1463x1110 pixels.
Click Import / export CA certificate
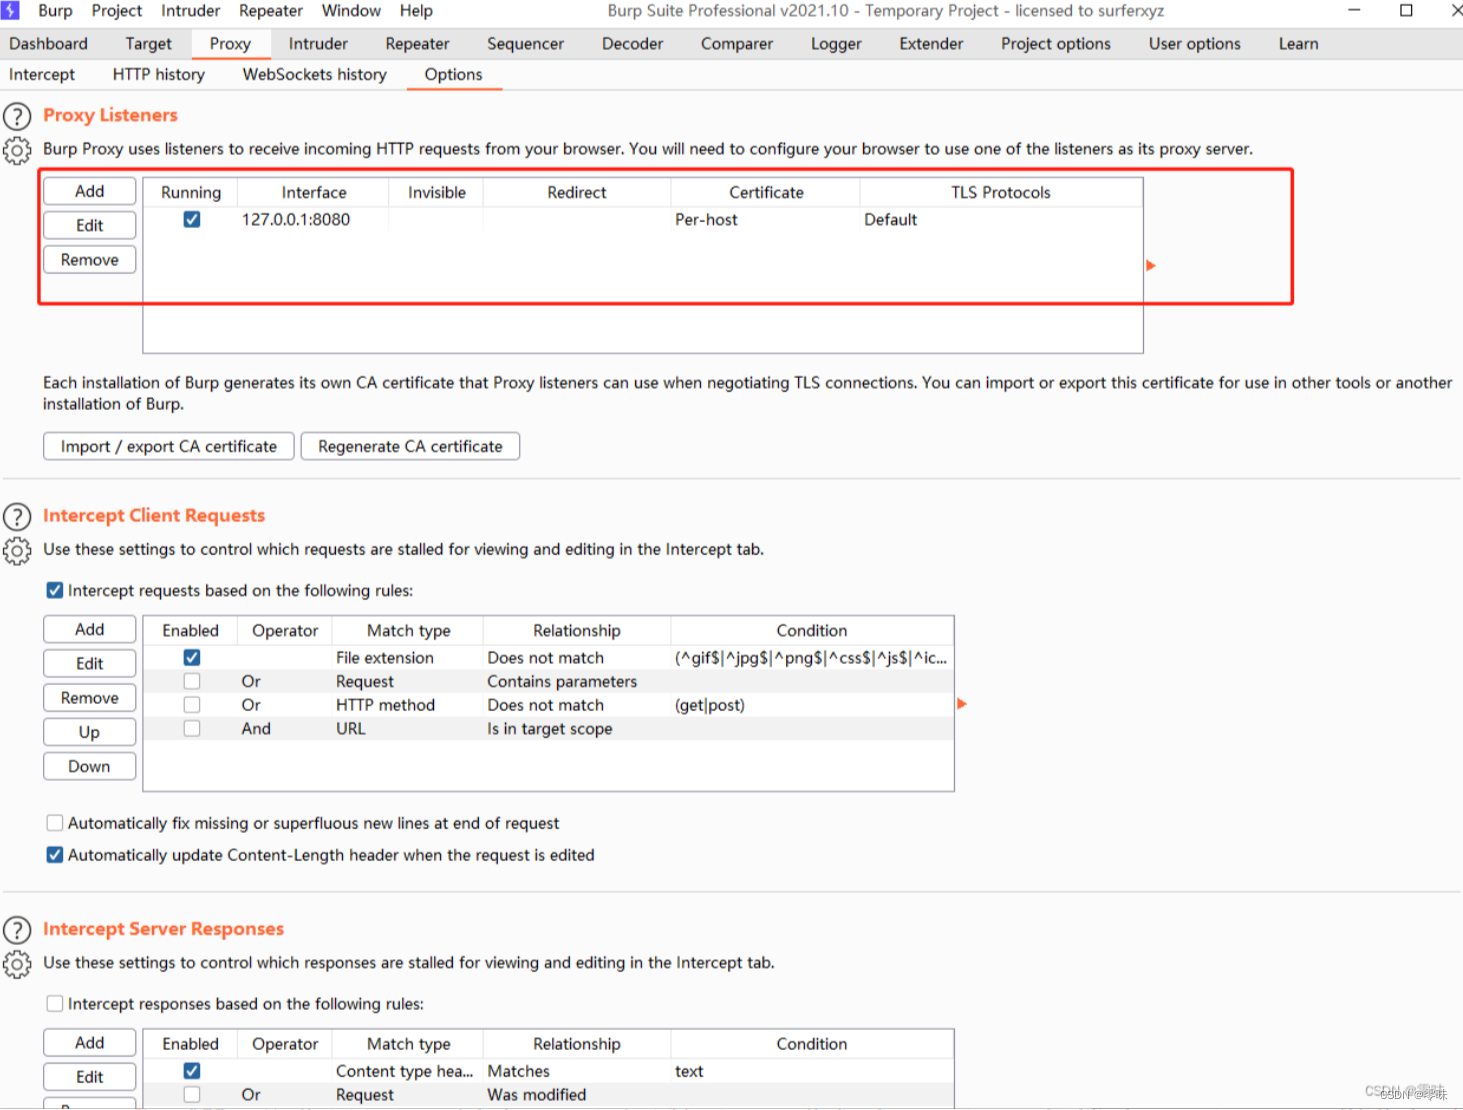(169, 446)
